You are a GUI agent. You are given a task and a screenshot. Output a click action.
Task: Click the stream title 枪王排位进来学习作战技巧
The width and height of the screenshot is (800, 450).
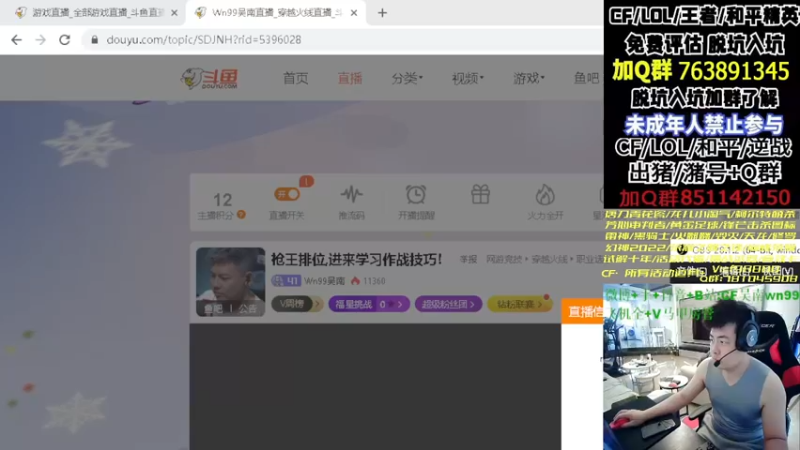tap(356, 259)
